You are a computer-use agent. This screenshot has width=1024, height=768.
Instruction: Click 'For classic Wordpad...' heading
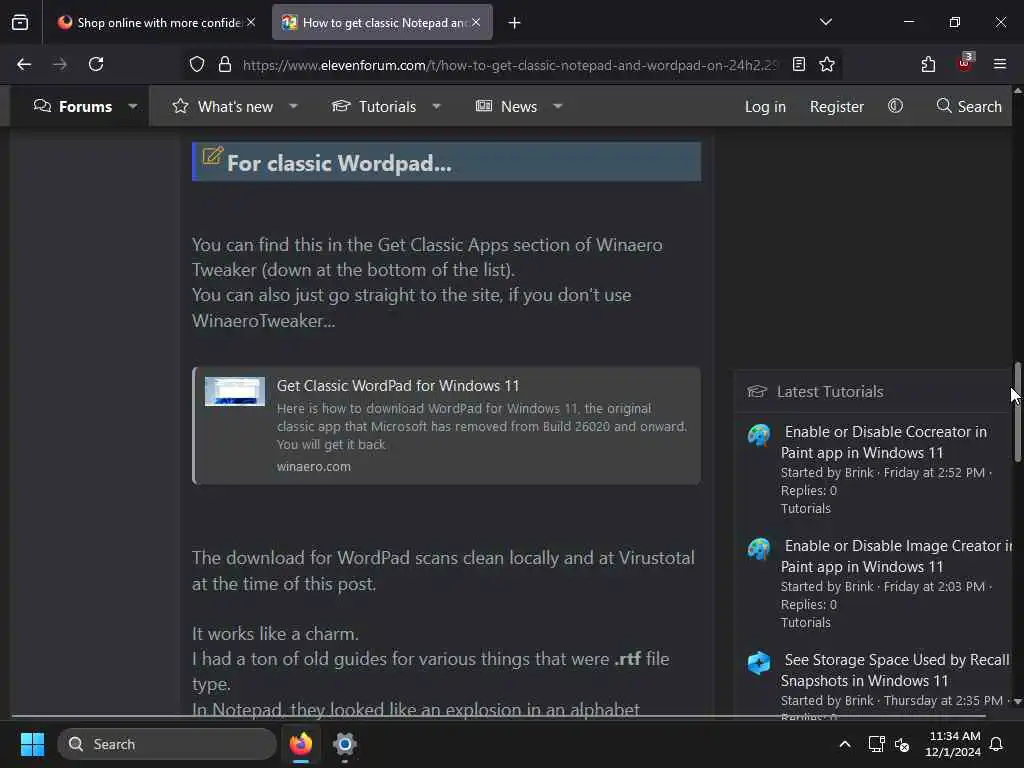pos(339,163)
